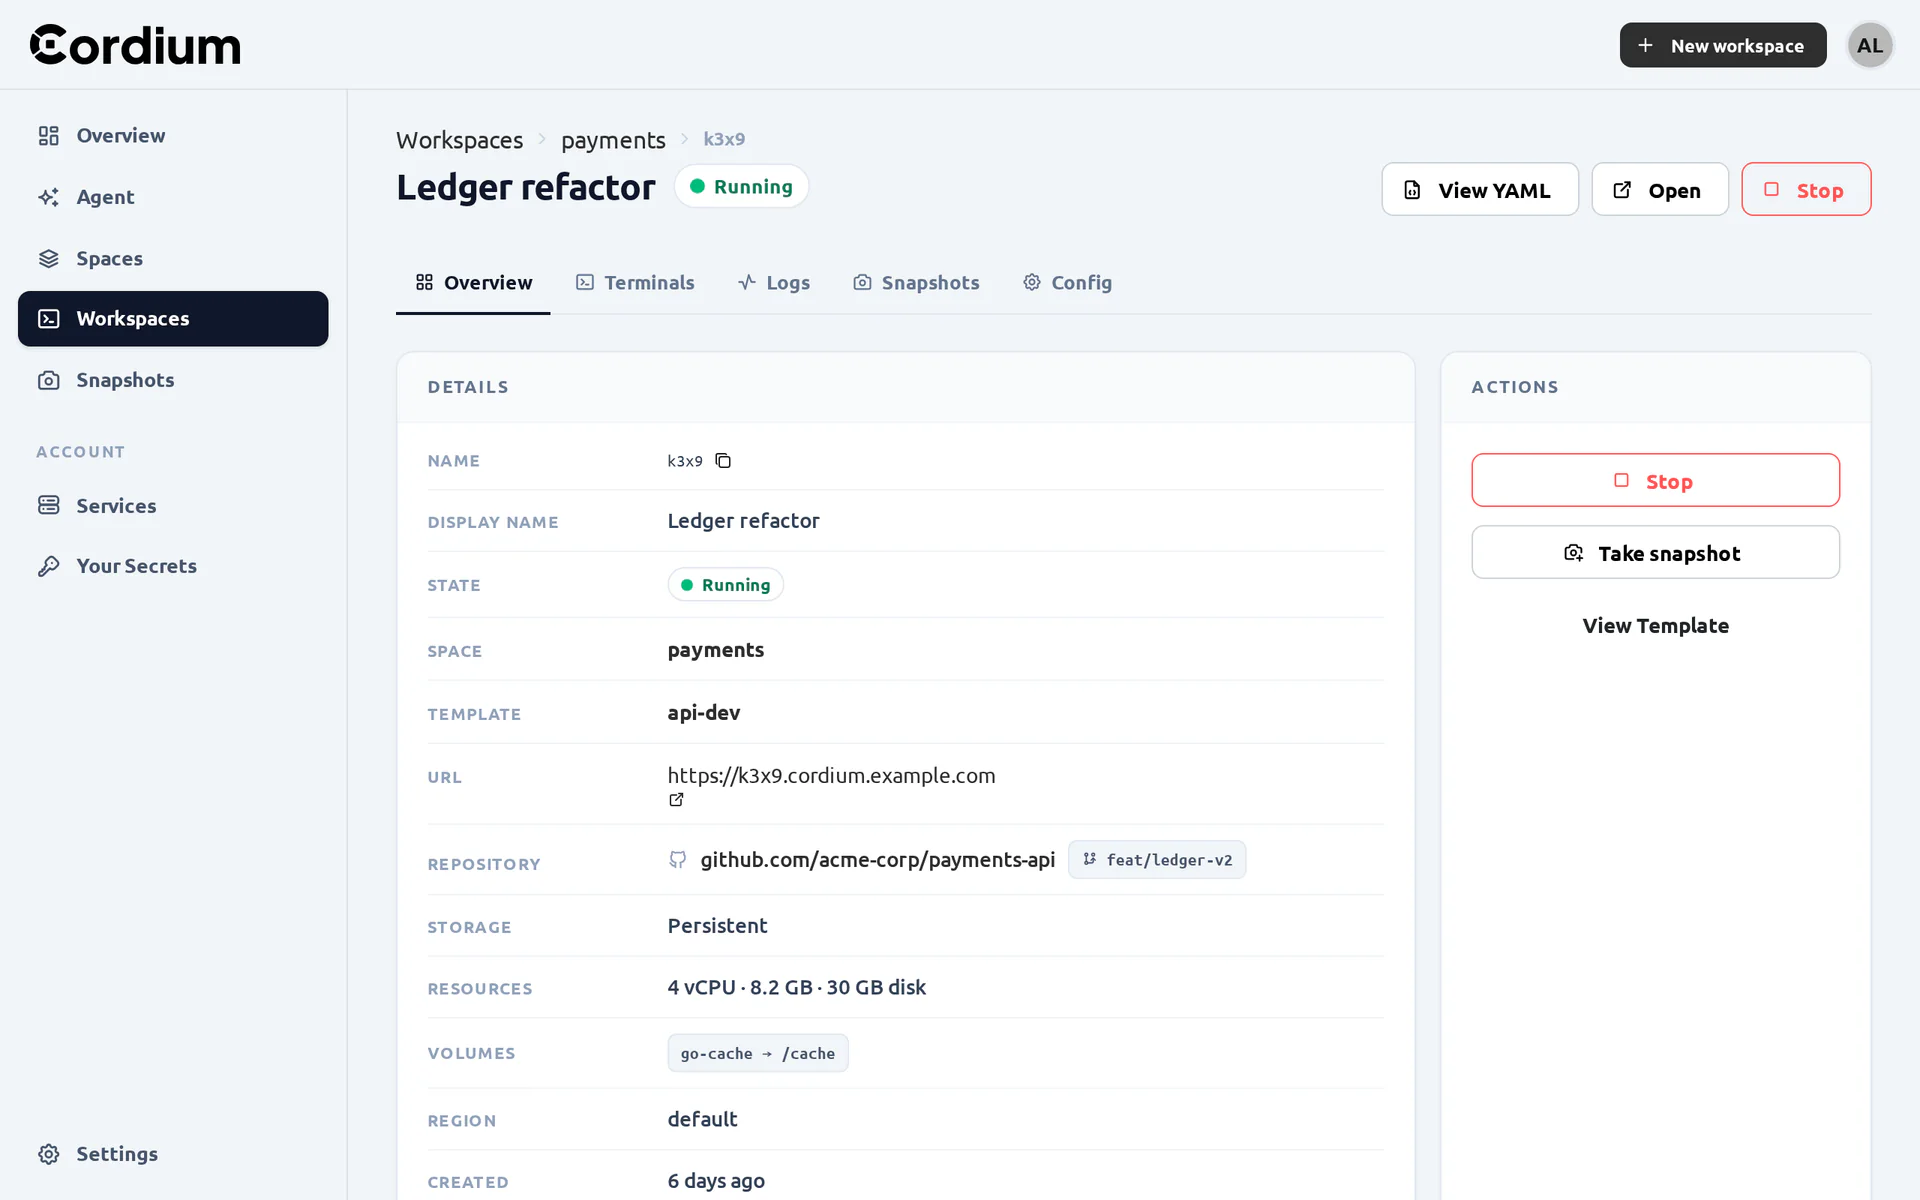Click the sidebar Overview grid icon

click(48, 135)
